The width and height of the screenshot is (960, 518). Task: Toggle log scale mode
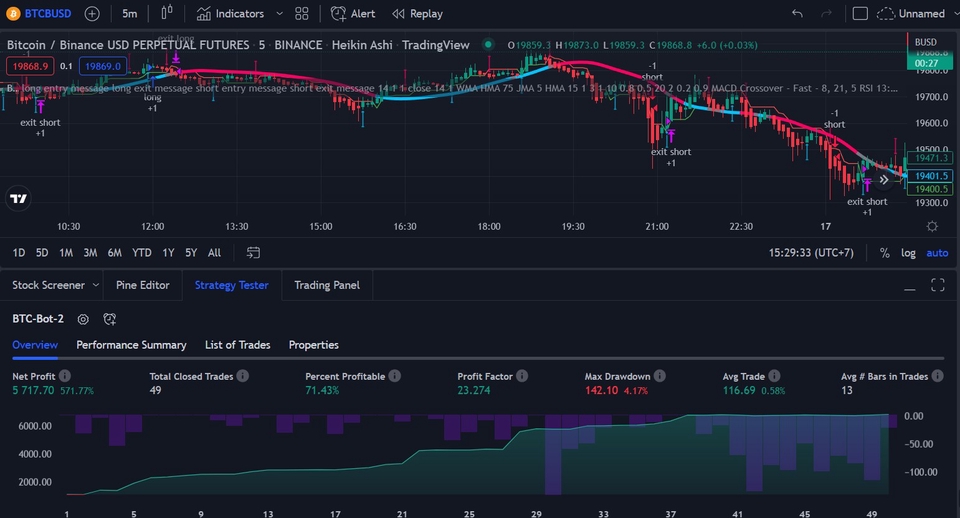click(x=908, y=253)
